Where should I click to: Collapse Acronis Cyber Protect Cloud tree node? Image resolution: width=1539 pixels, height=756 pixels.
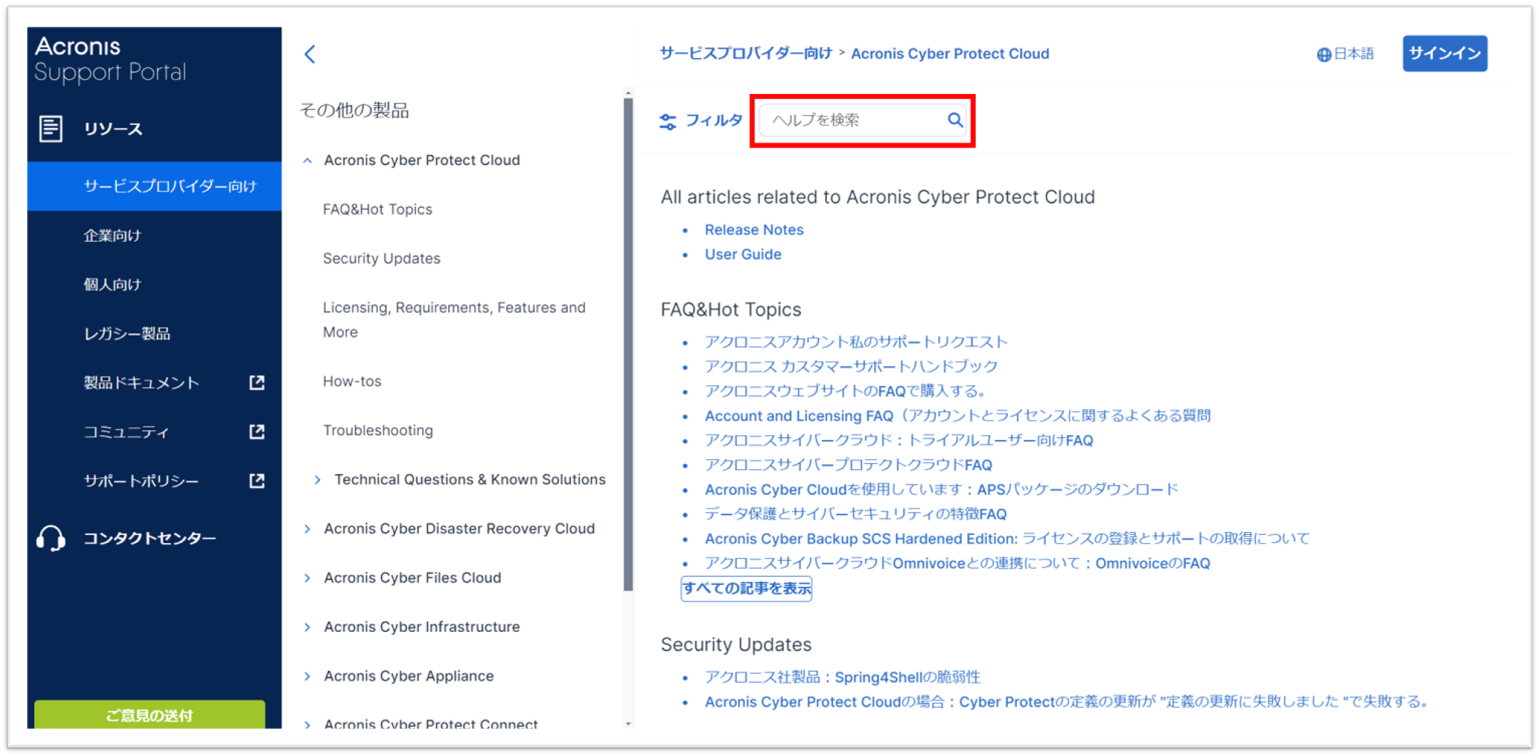(308, 160)
